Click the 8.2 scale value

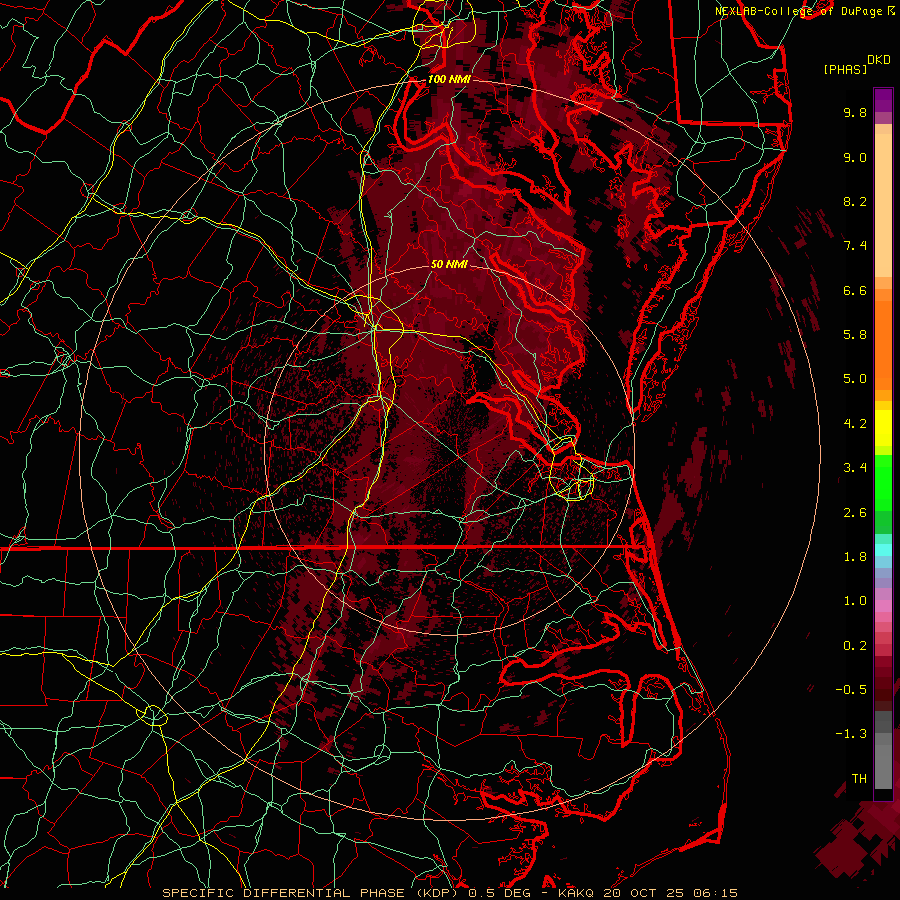coord(855,201)
